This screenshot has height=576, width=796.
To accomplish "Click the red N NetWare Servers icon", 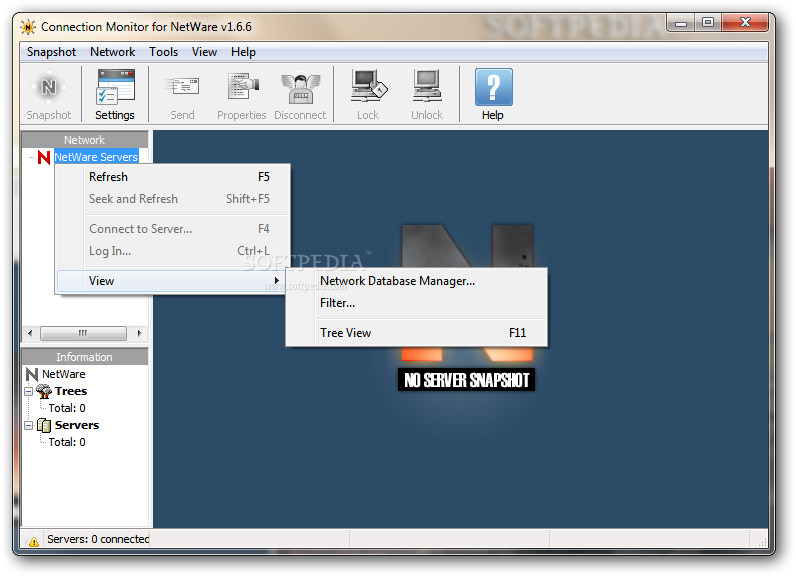I will tap(44, 157).
